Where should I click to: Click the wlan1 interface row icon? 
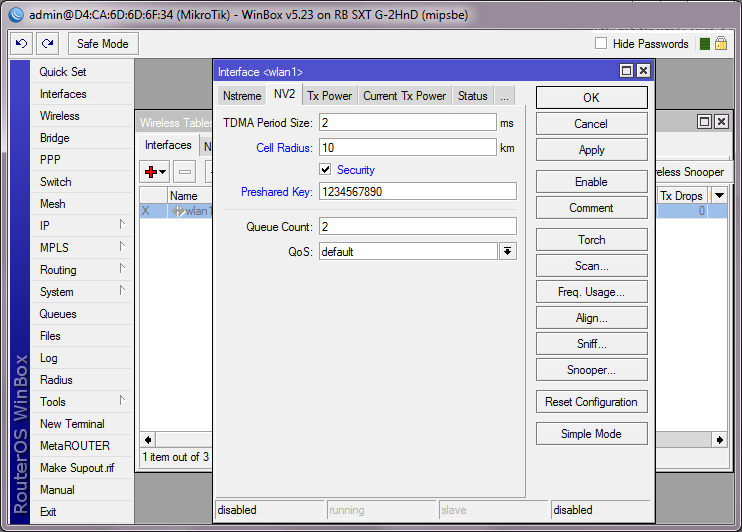tap(180, 211)
